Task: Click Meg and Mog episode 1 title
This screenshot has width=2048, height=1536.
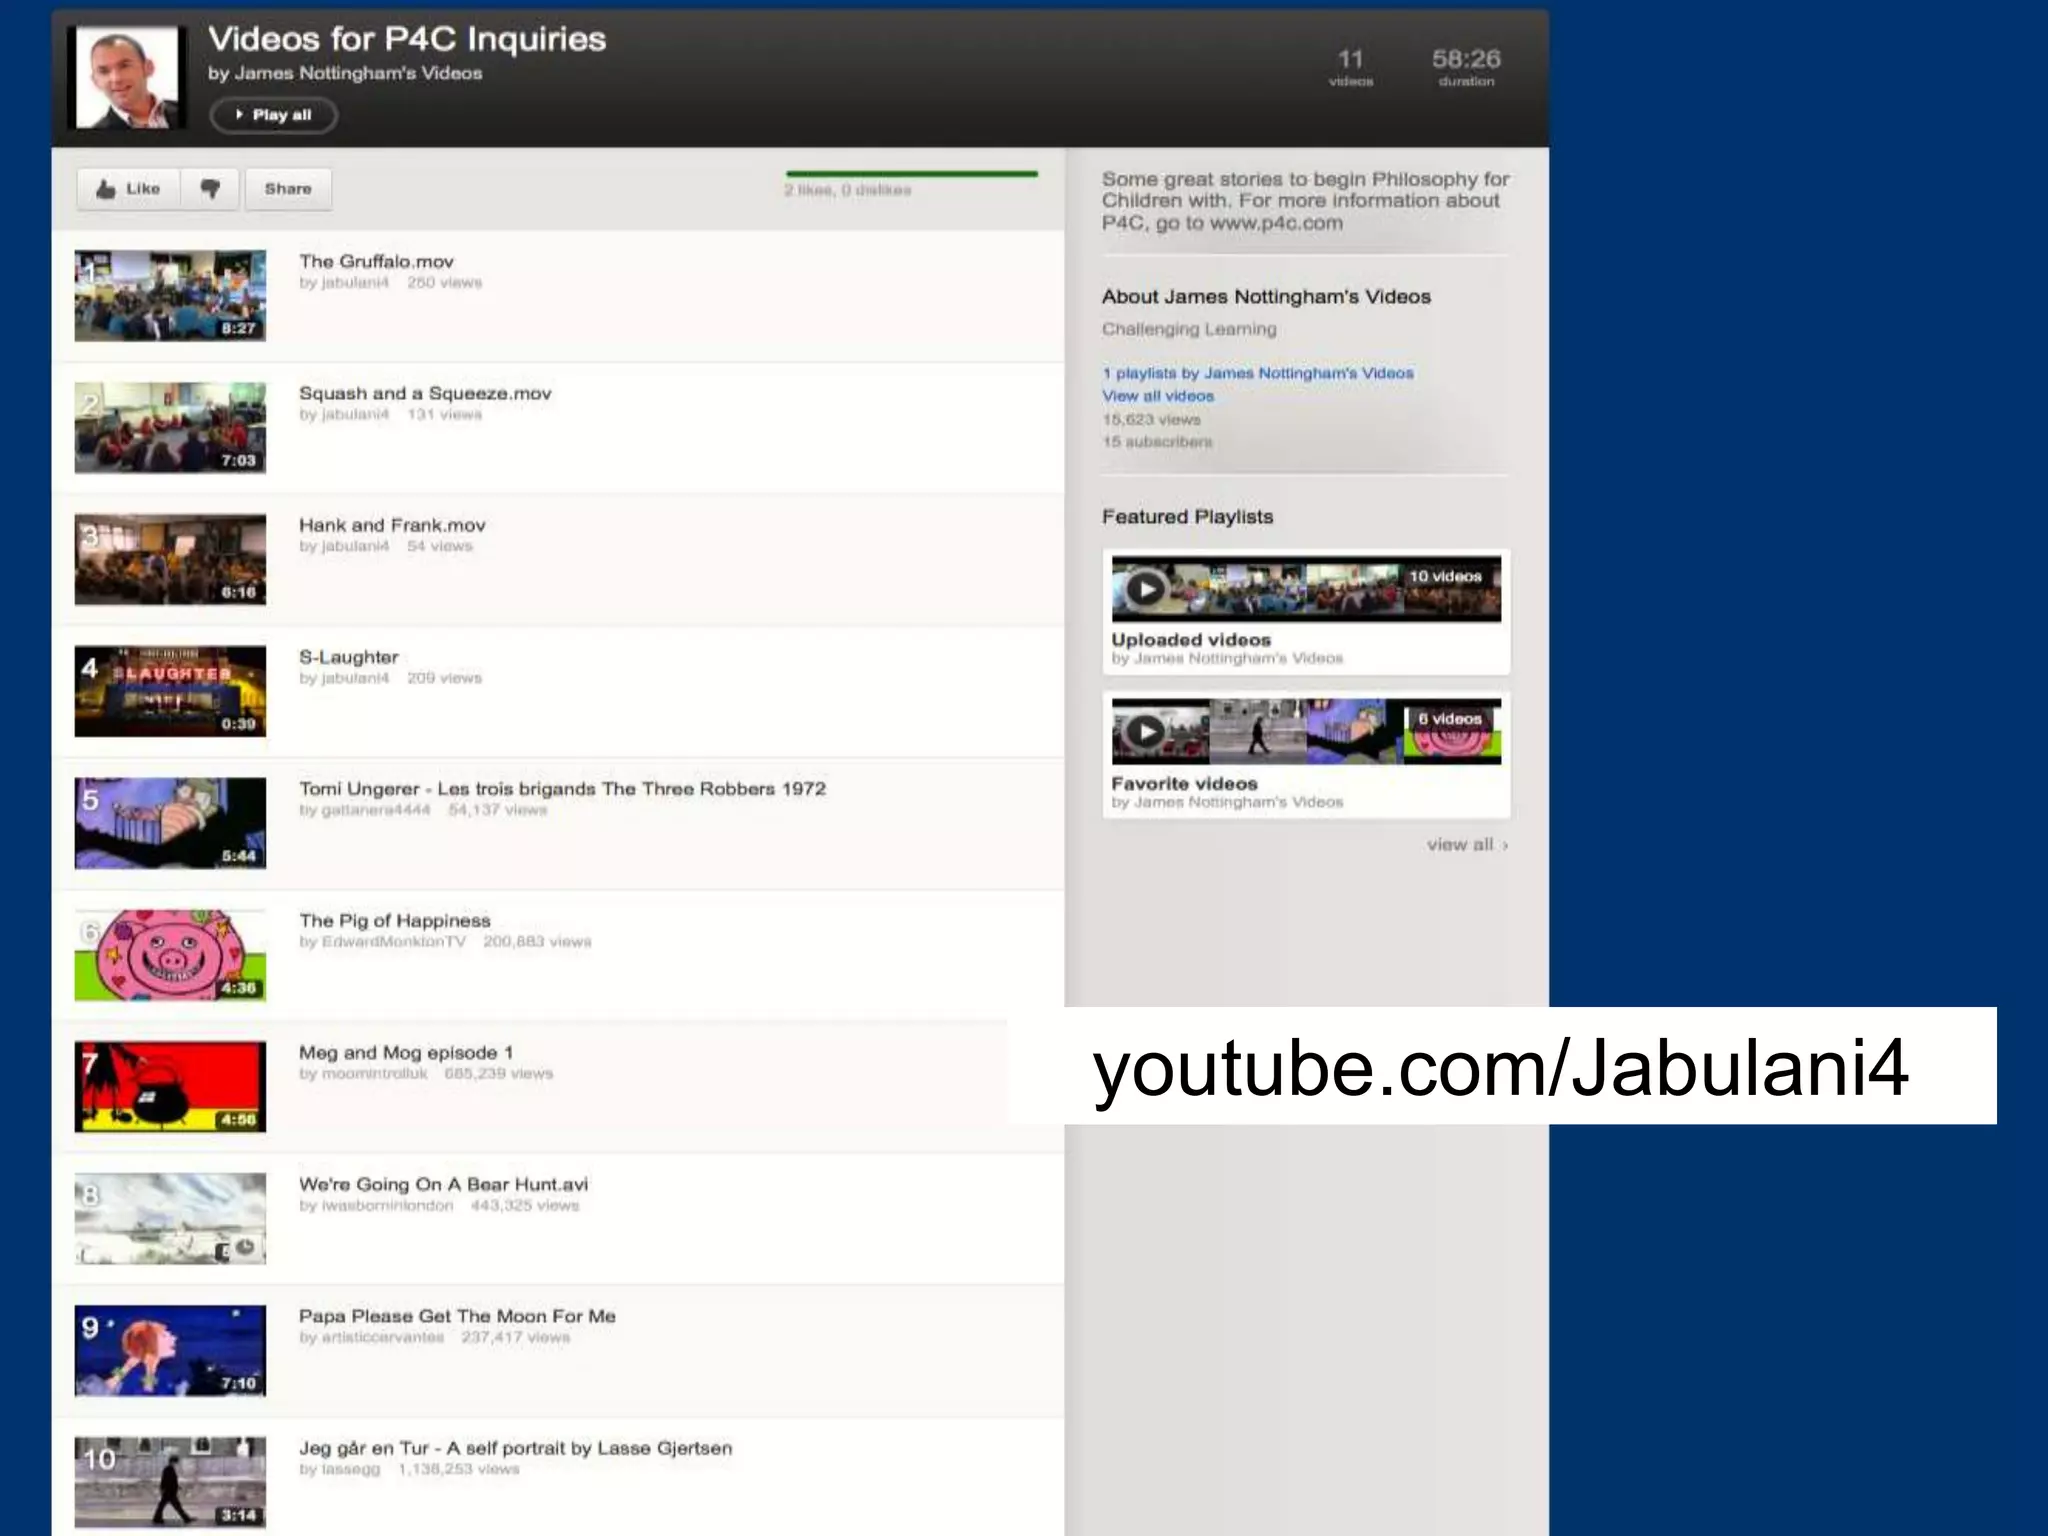Action: [x=406, y=1053]
